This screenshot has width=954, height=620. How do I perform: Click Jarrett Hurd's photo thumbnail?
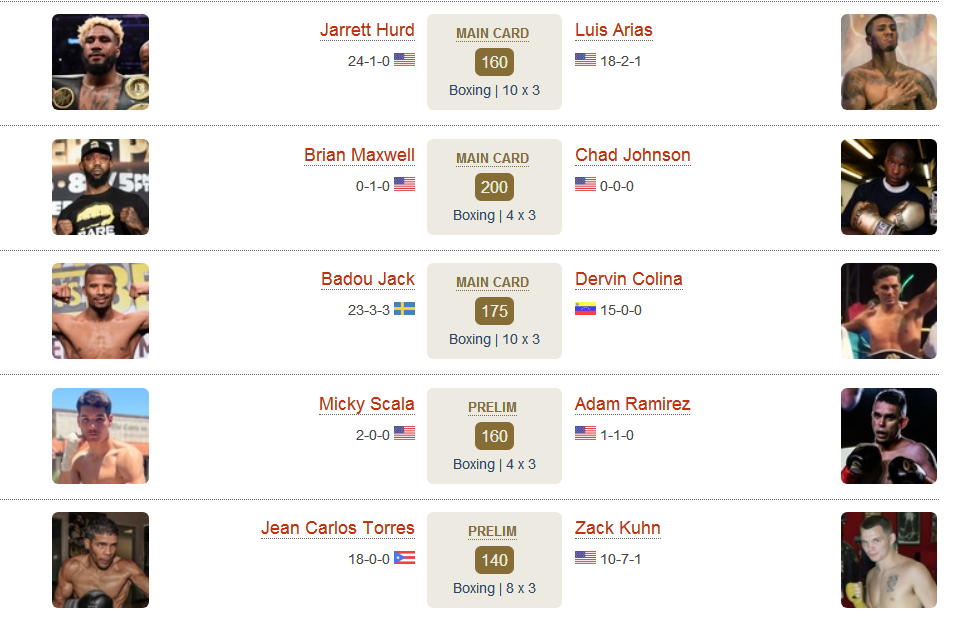100,62
